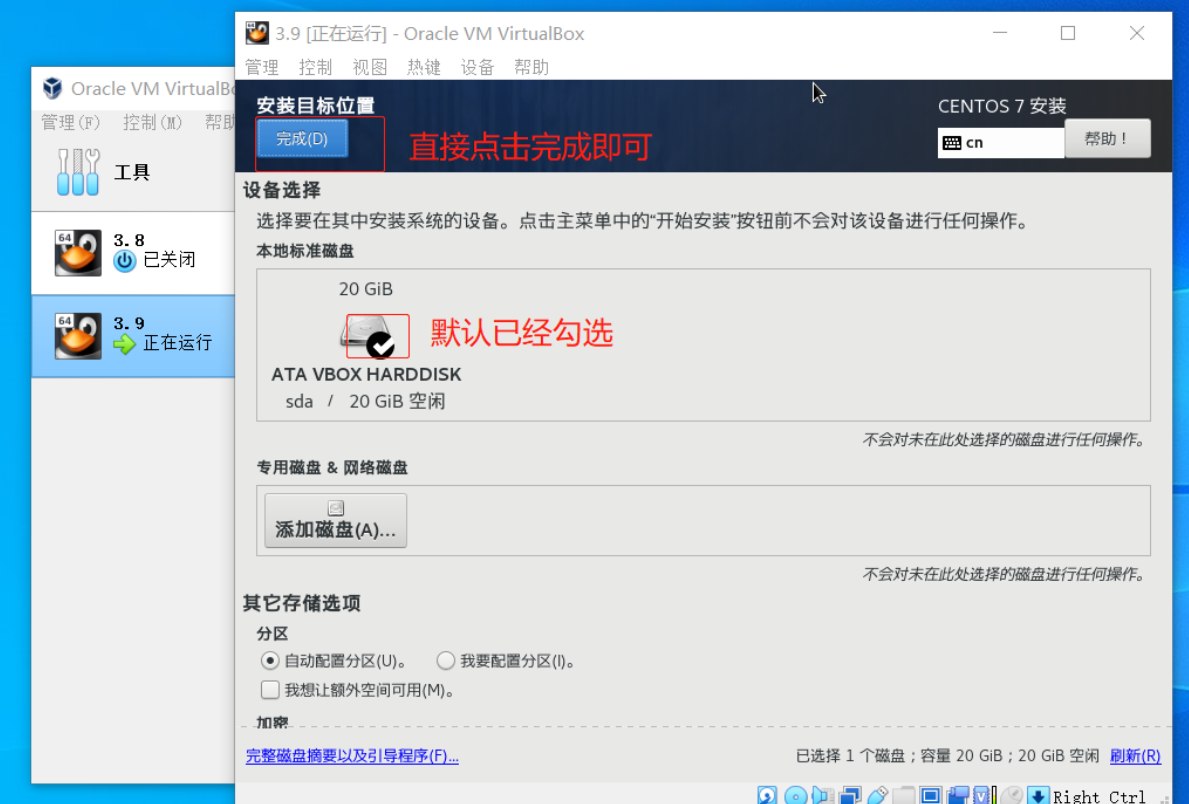This screenshot has width=1189, height=804.
Task: Select the 3.8 已关闭 VM row
Action: tap(133, 253)
